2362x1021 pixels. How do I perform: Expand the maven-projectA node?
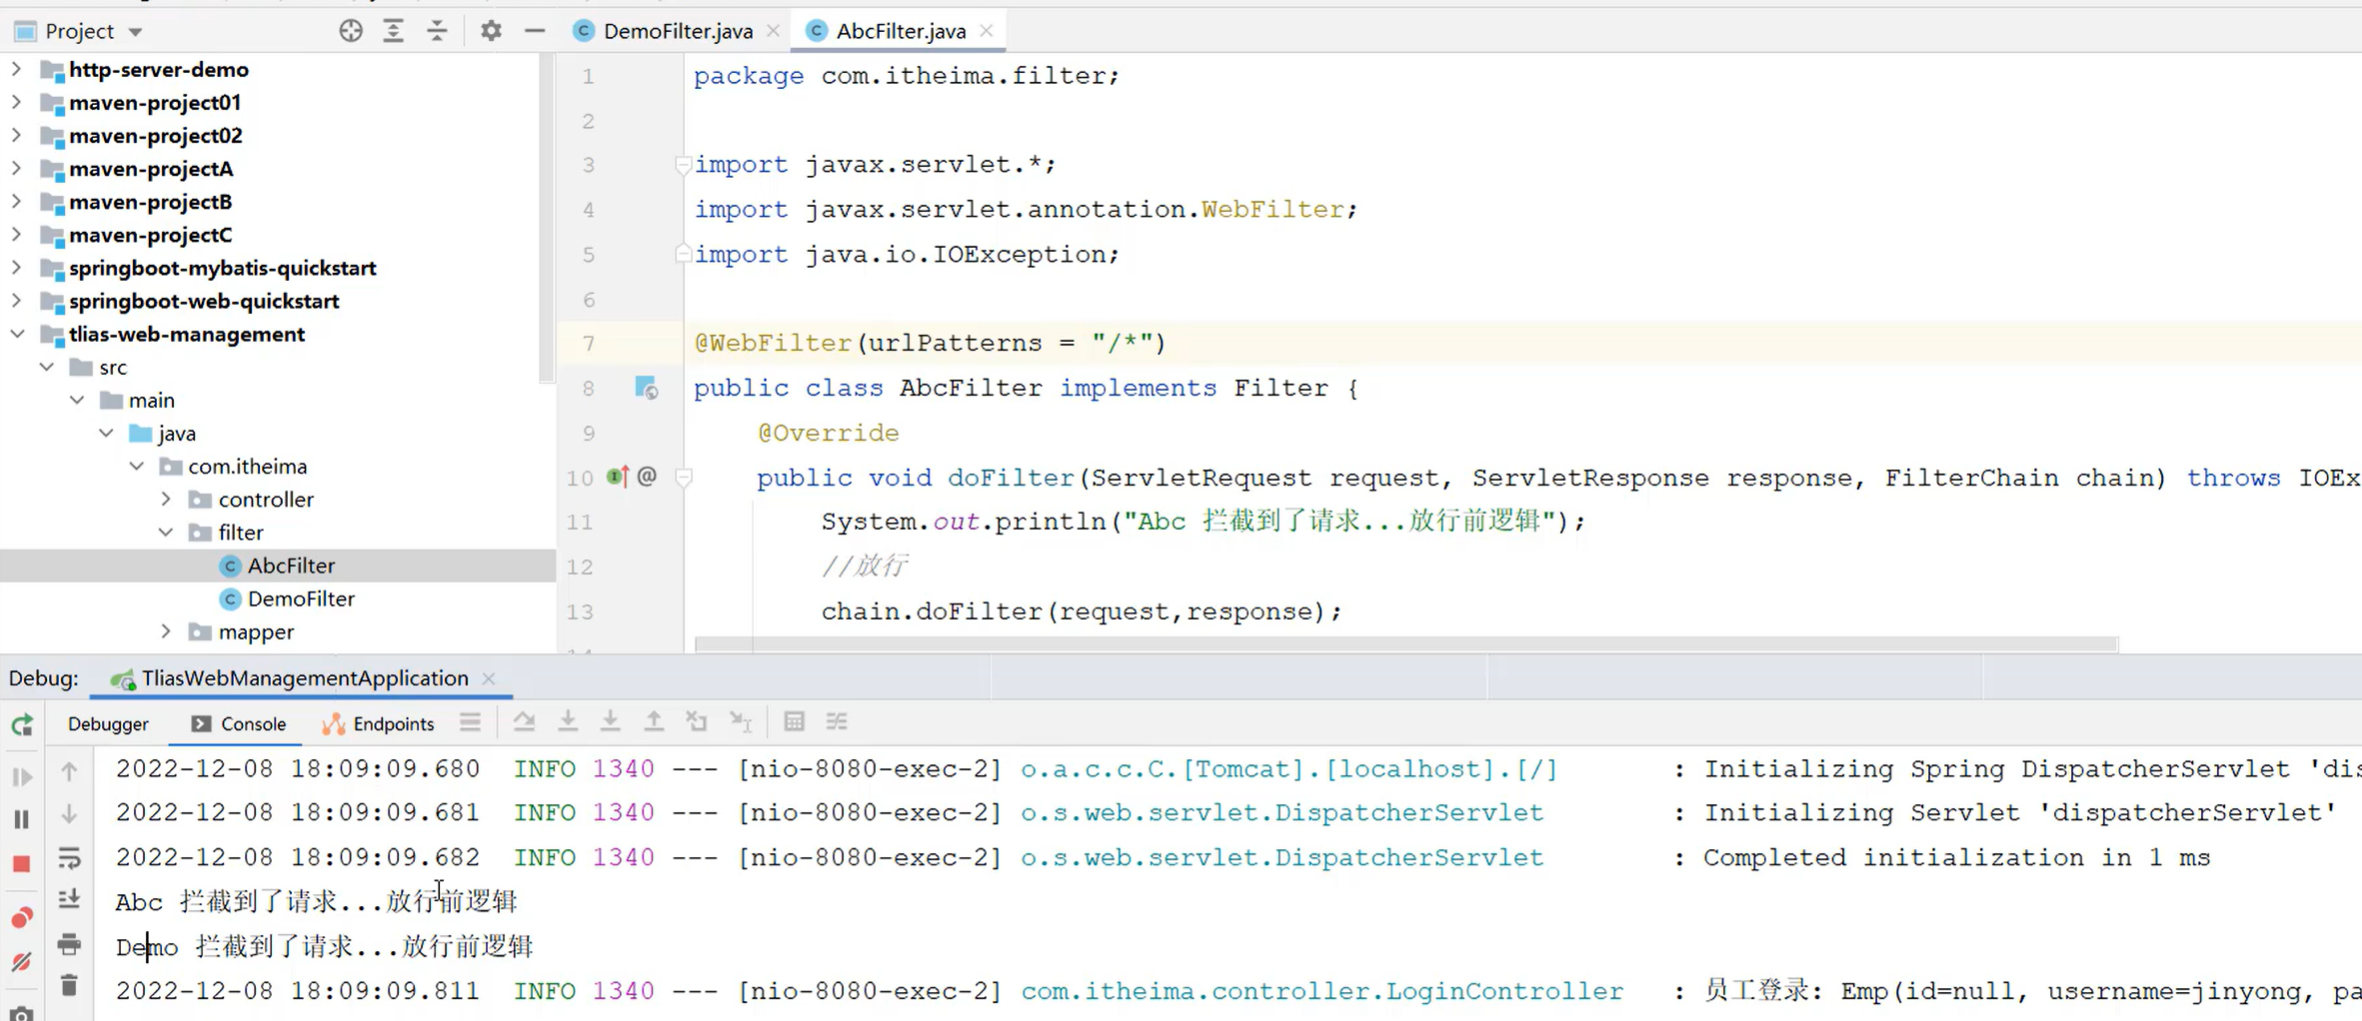[16, 168]
